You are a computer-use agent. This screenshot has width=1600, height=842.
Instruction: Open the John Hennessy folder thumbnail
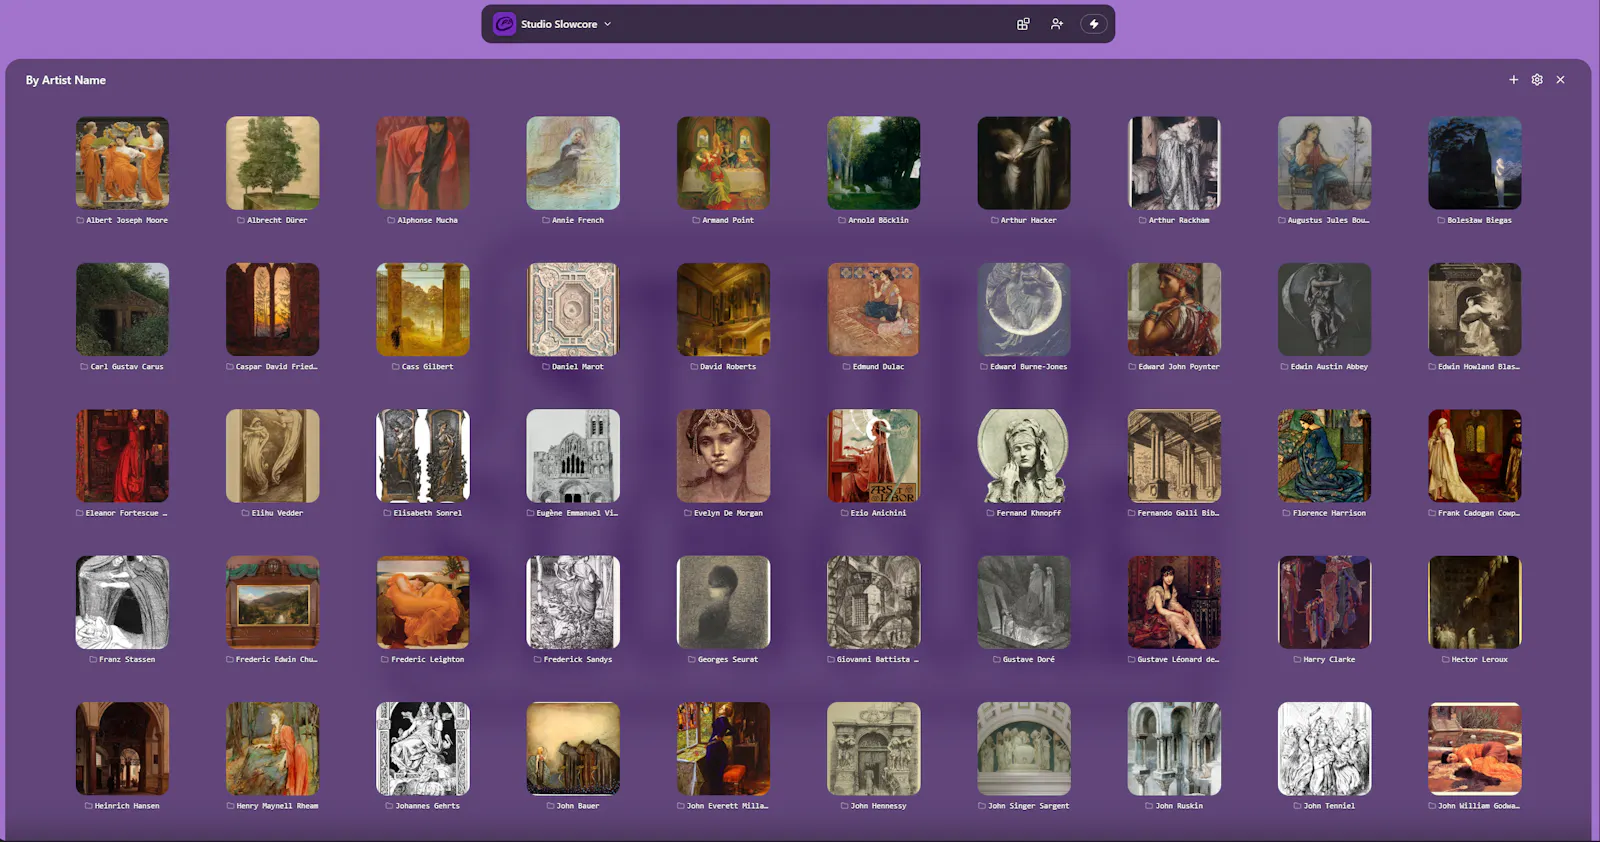(874, 749)
